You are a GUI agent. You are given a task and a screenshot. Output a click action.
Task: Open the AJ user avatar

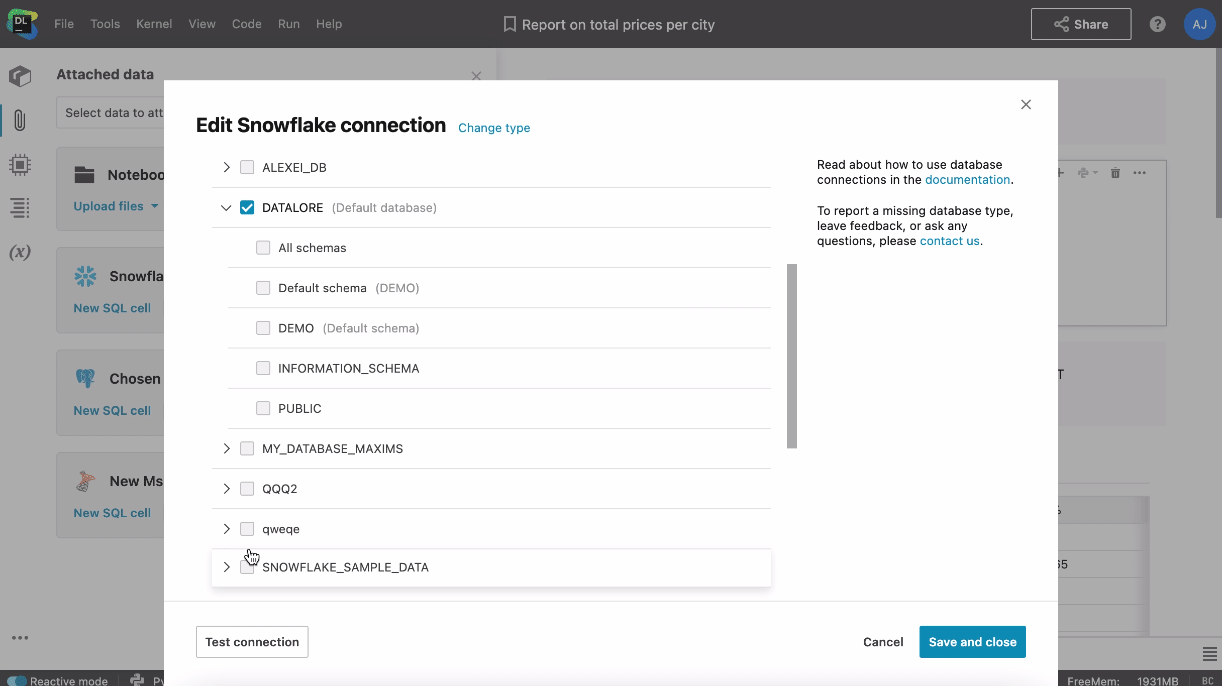(x=1198, y=24)
